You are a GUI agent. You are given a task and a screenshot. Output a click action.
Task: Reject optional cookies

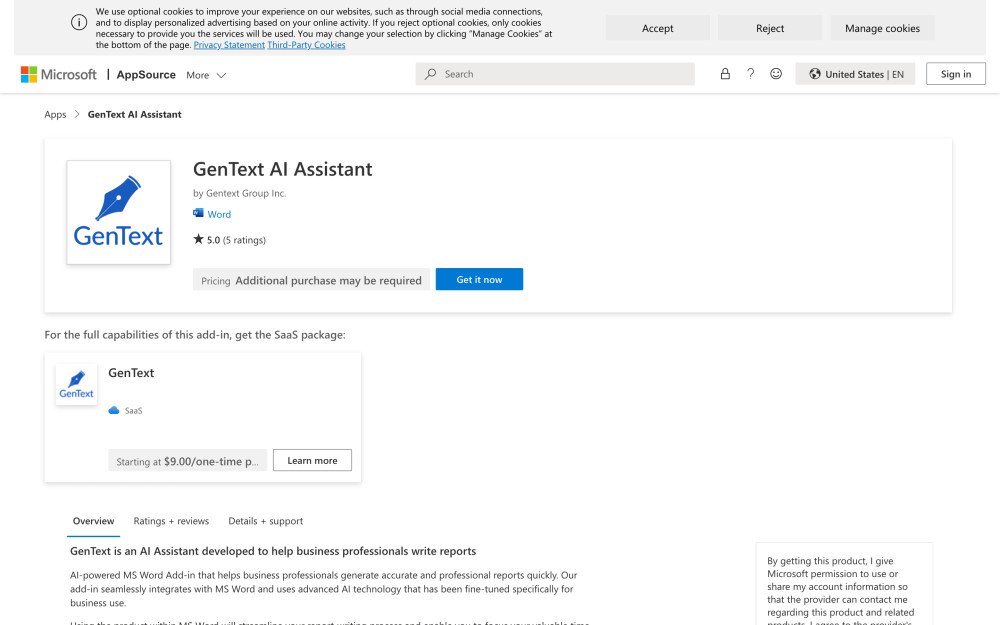pos(769,28)
